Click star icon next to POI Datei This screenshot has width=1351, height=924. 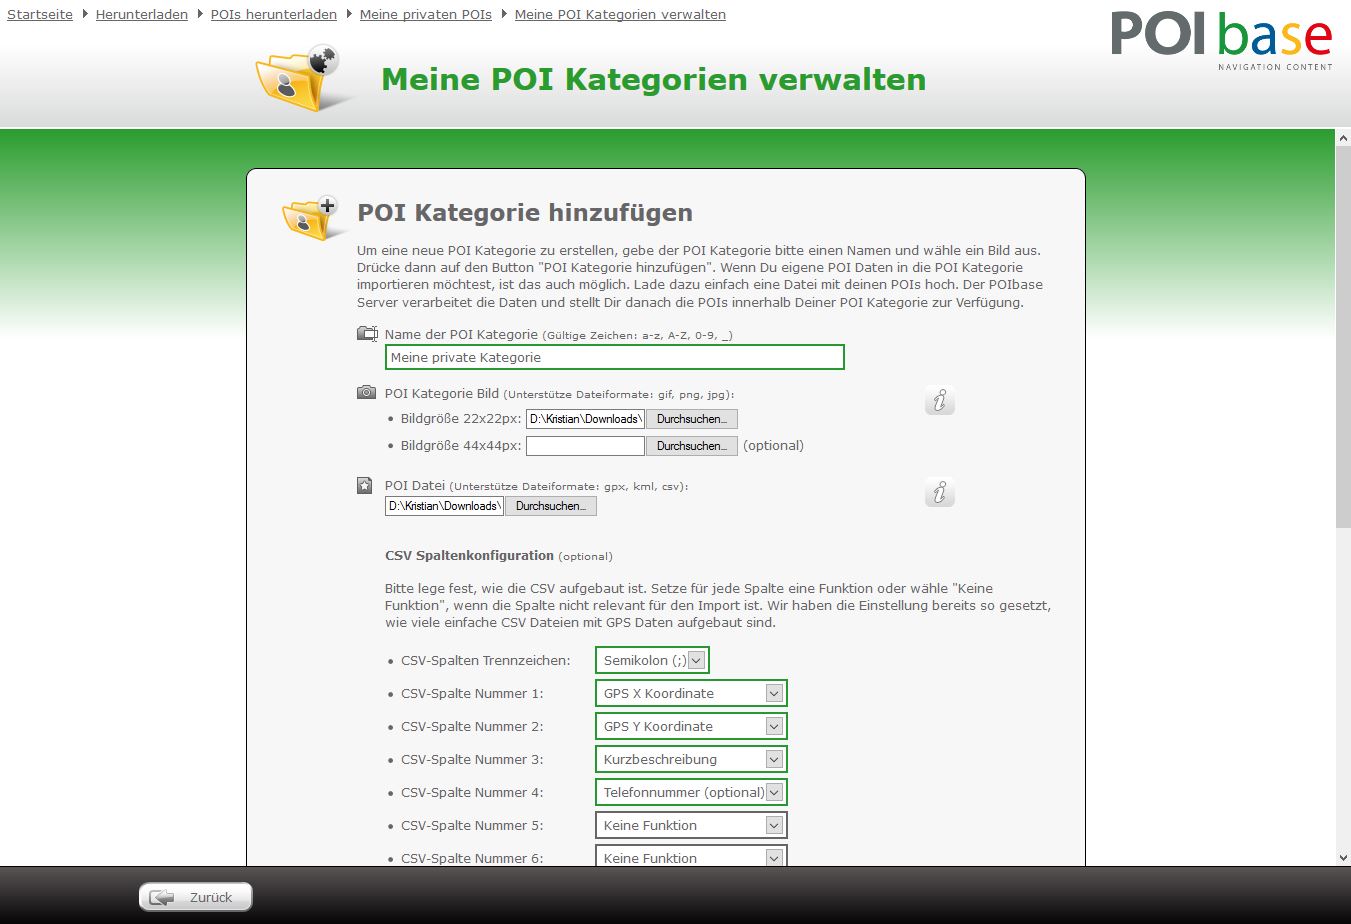pyautogui.click(x=365, y=486)
